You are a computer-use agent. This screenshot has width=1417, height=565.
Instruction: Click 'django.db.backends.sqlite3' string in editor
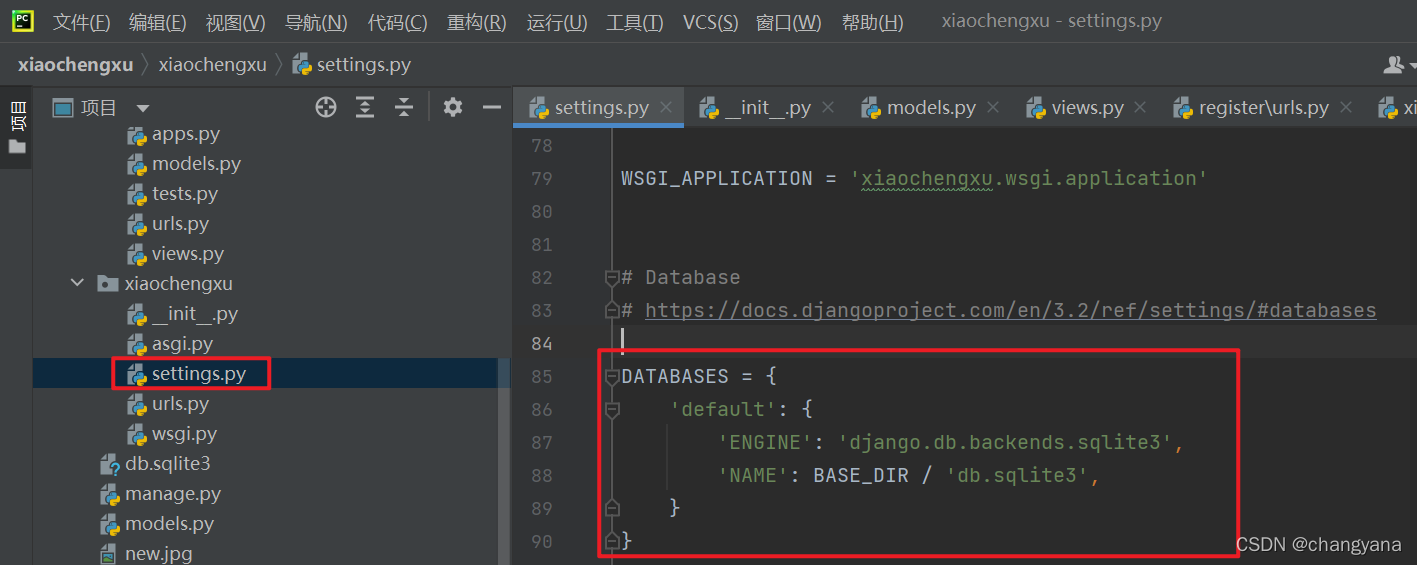tap(1004, 442)
